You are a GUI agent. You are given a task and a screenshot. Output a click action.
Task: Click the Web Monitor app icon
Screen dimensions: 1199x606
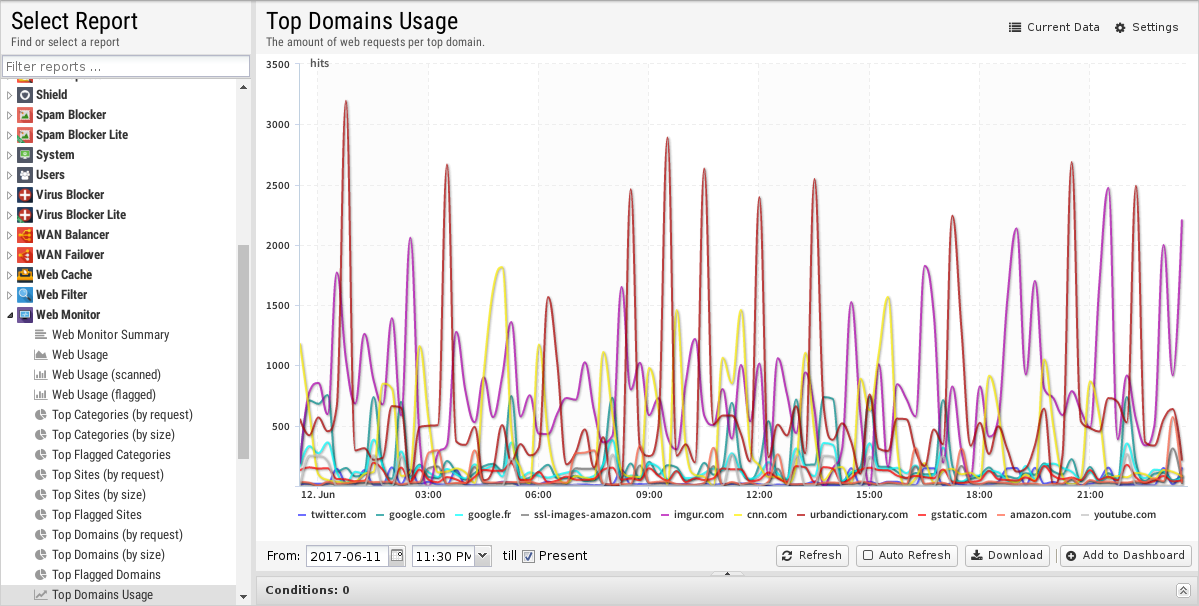24,315
